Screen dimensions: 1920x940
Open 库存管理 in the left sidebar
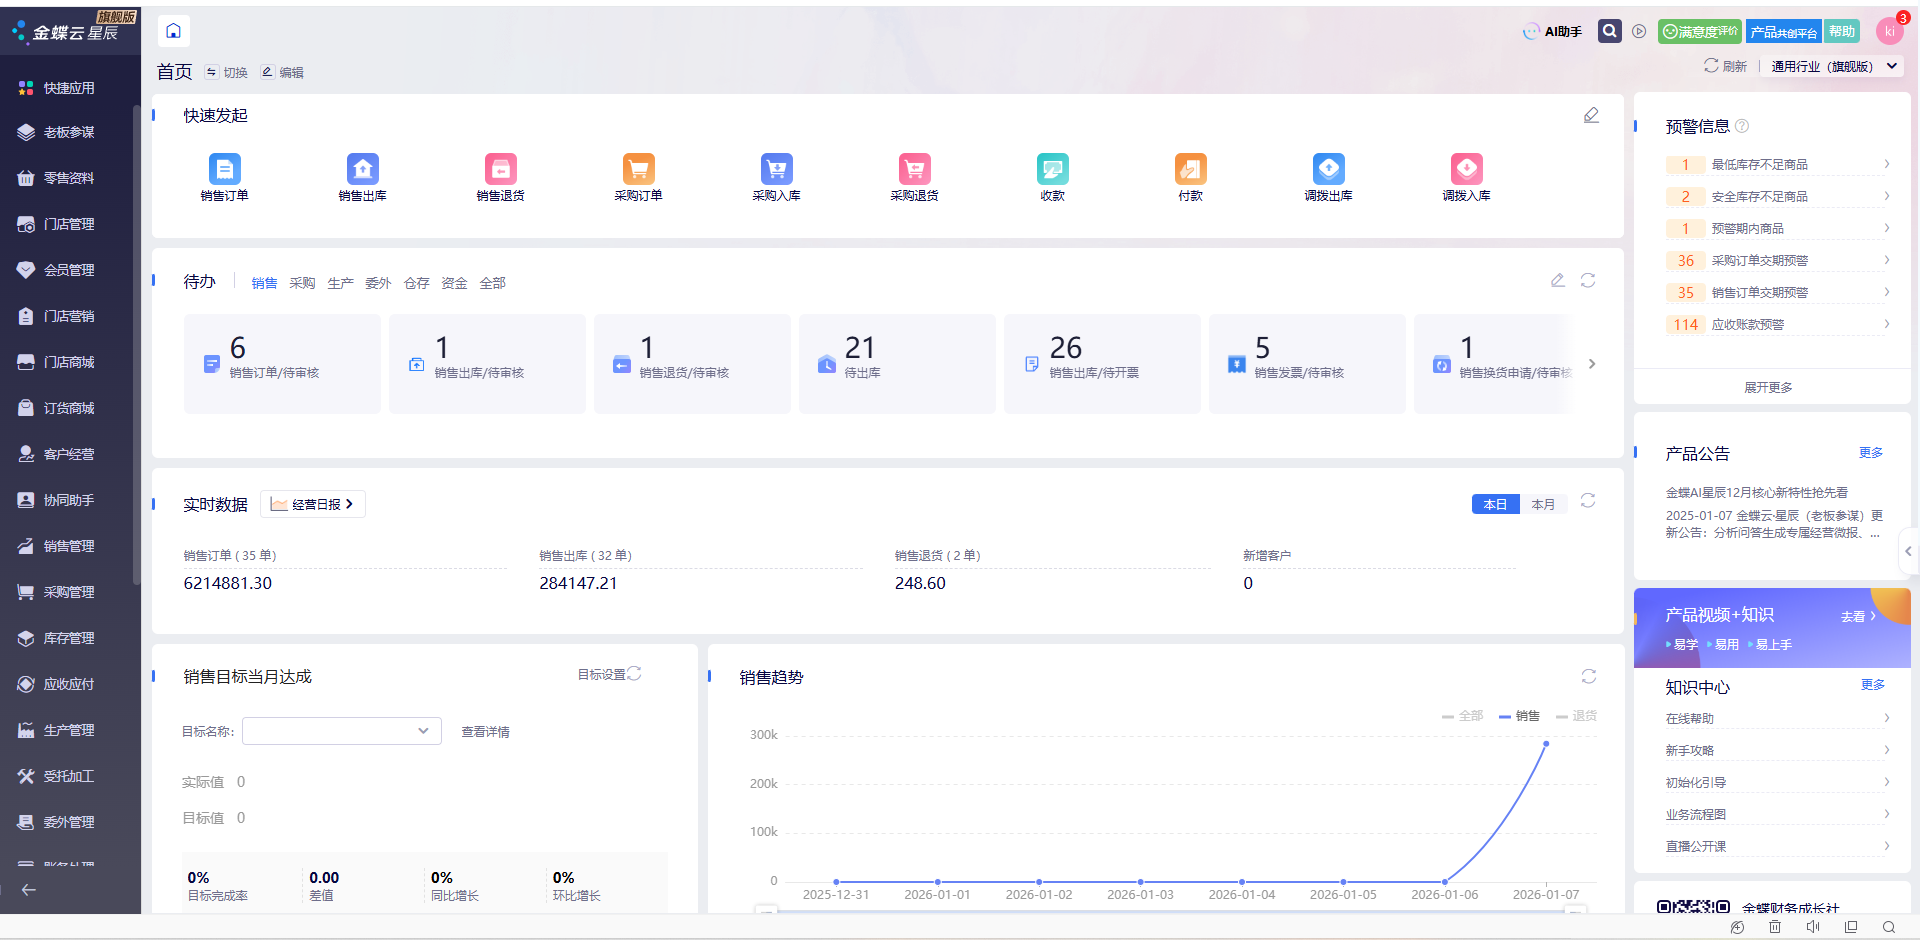click(x=68, y=638)
